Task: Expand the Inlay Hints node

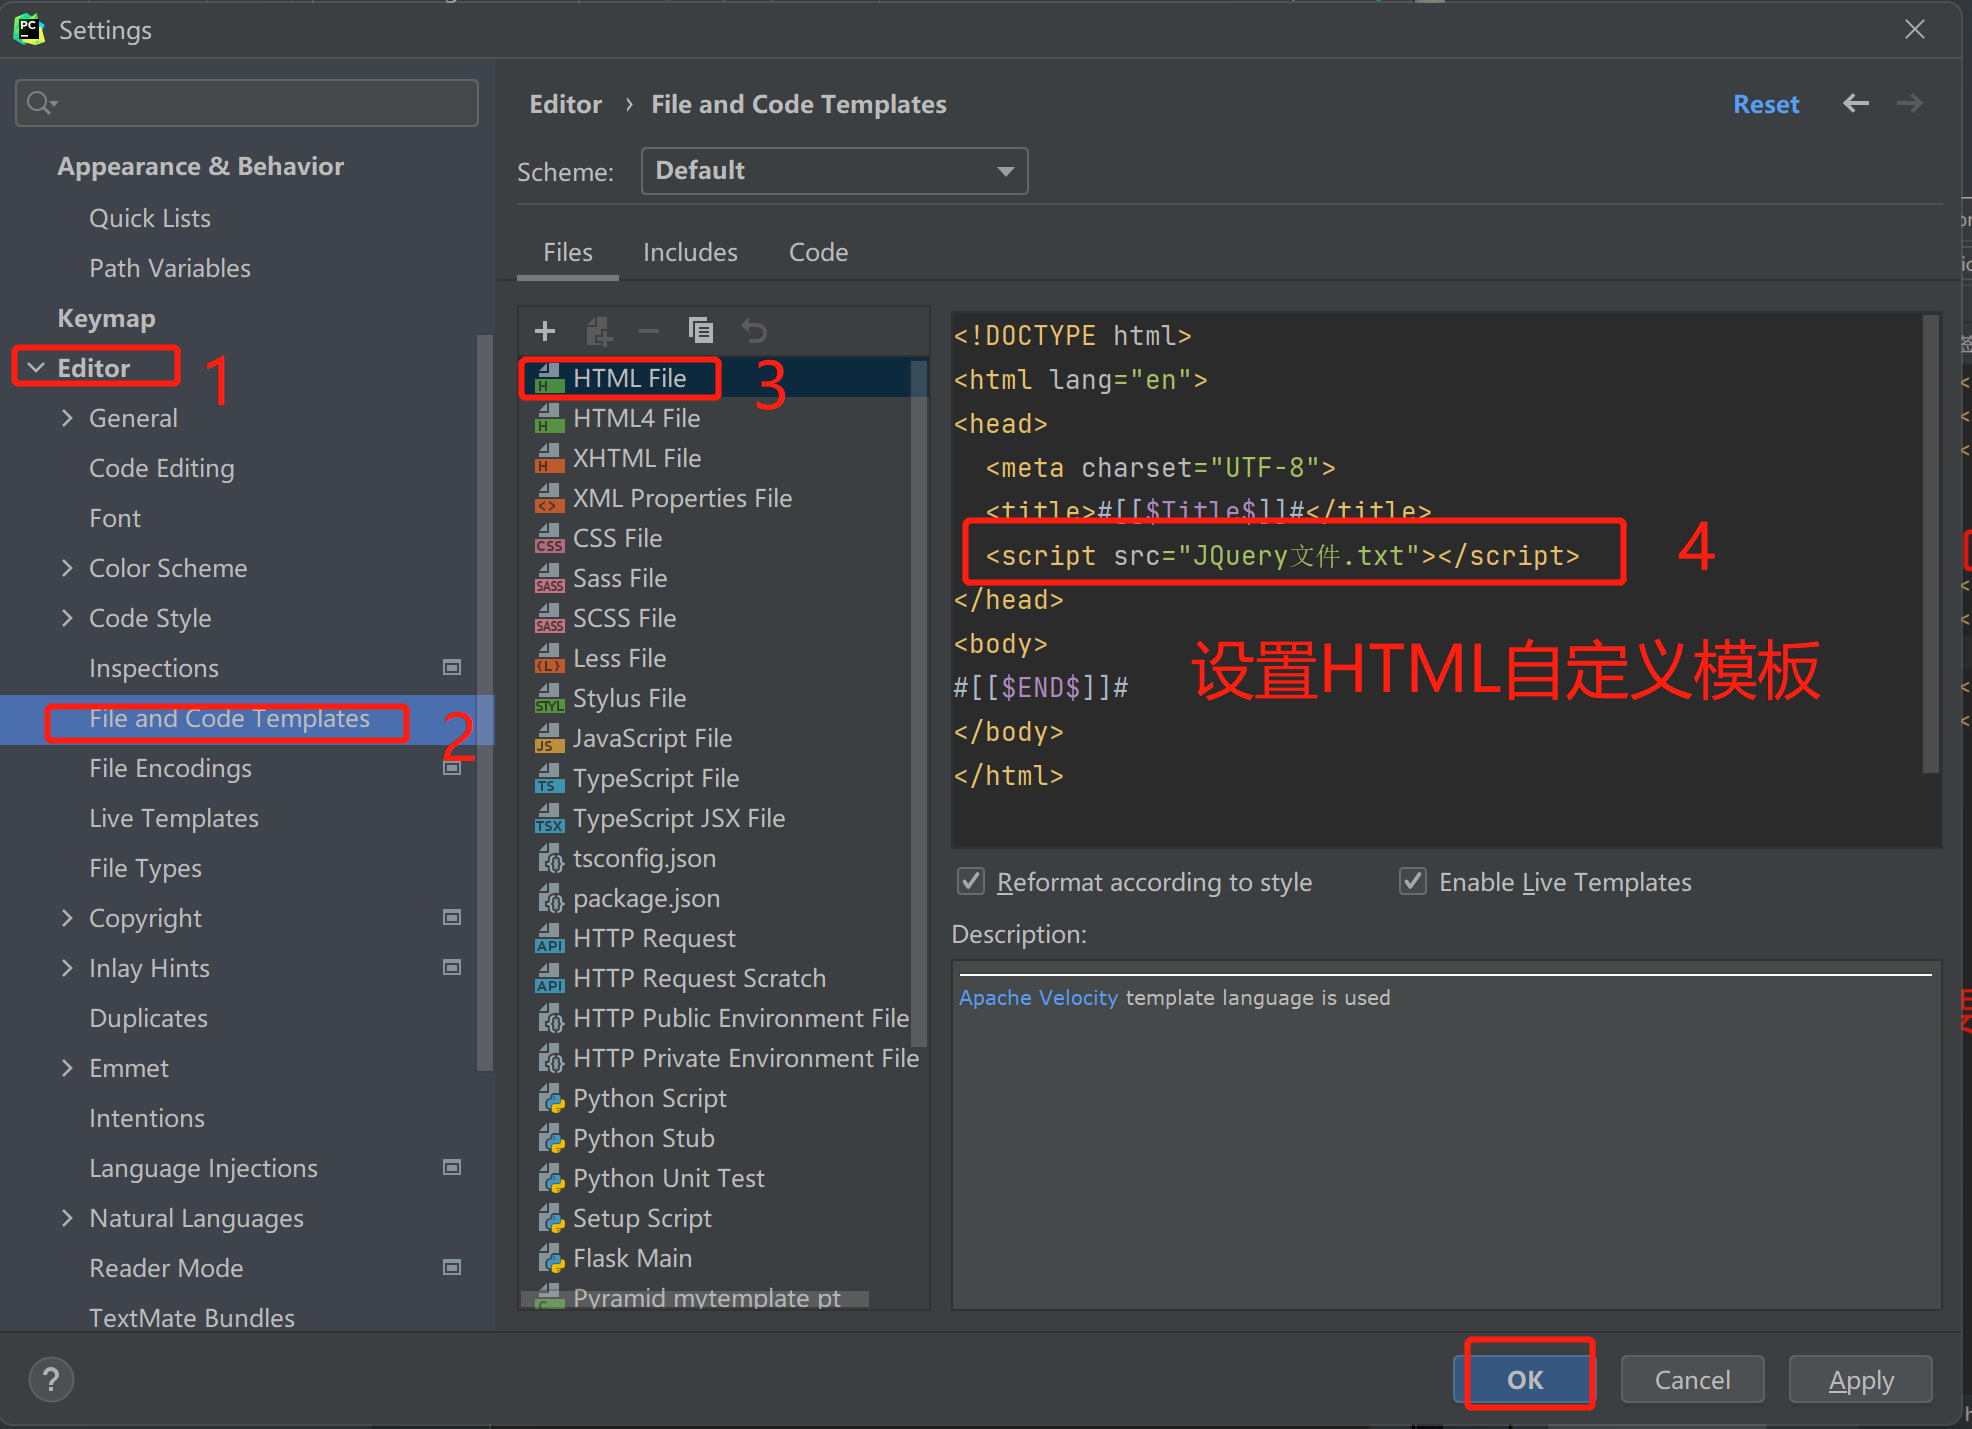Action: pos(67,968)
